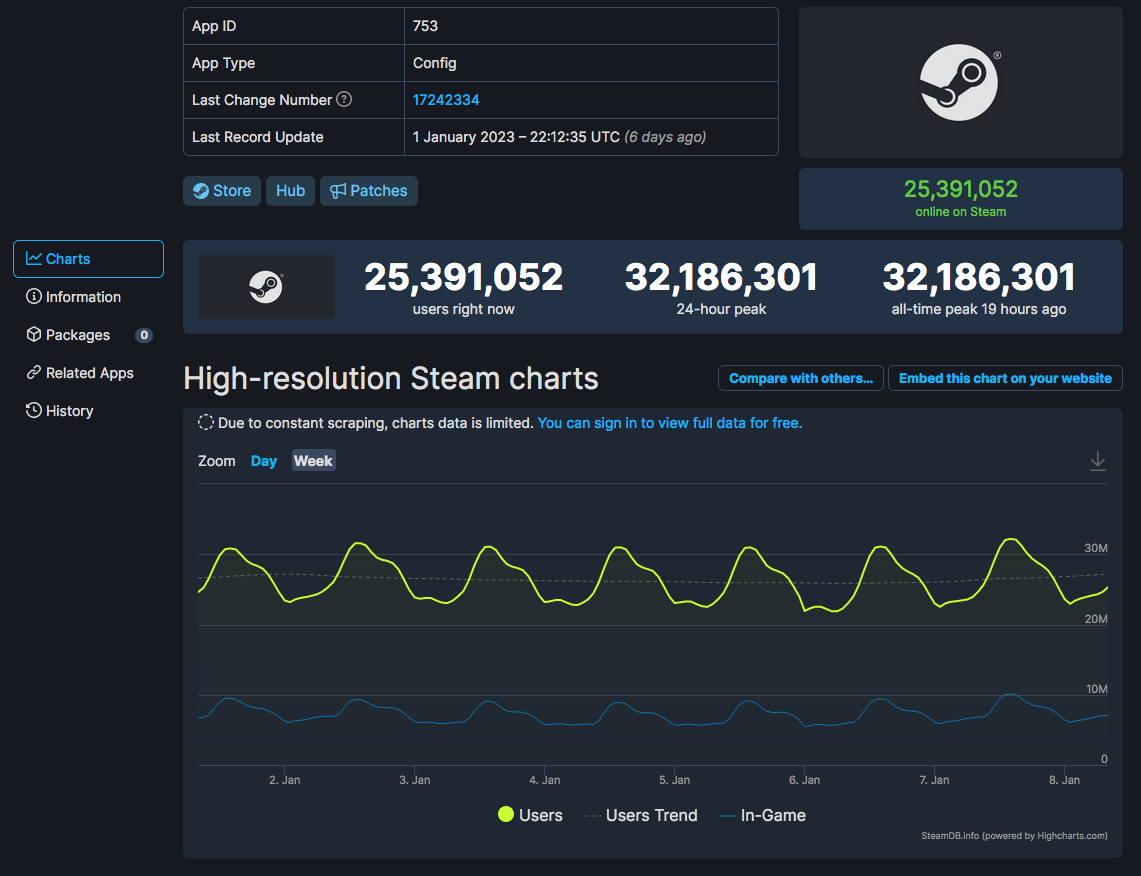Open the Store button
This screenshot has width=1141, height=876.
[x=222, y=191]
